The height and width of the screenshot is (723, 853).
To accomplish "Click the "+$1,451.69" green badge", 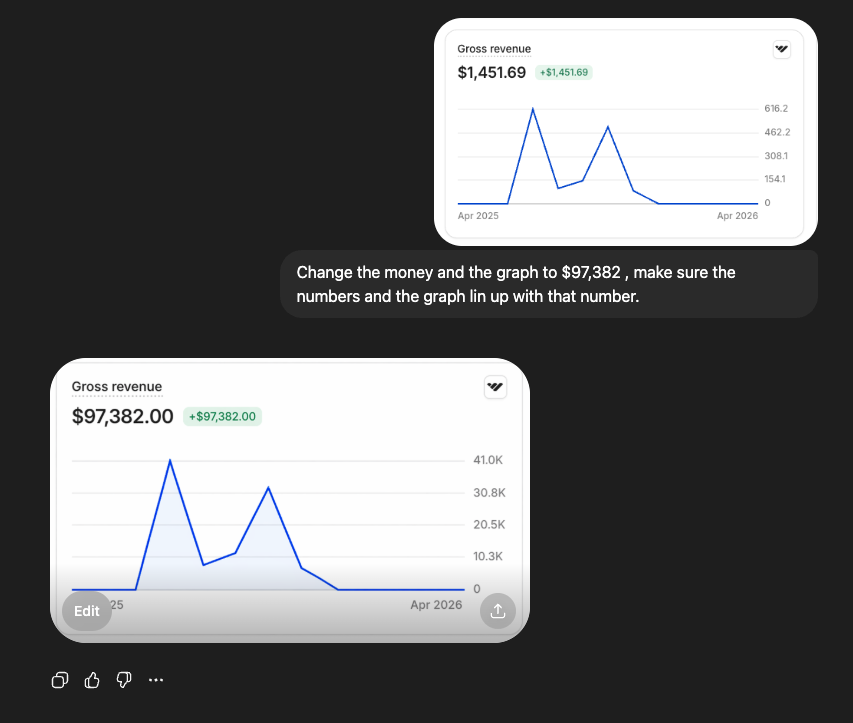I will click(564, 72).
